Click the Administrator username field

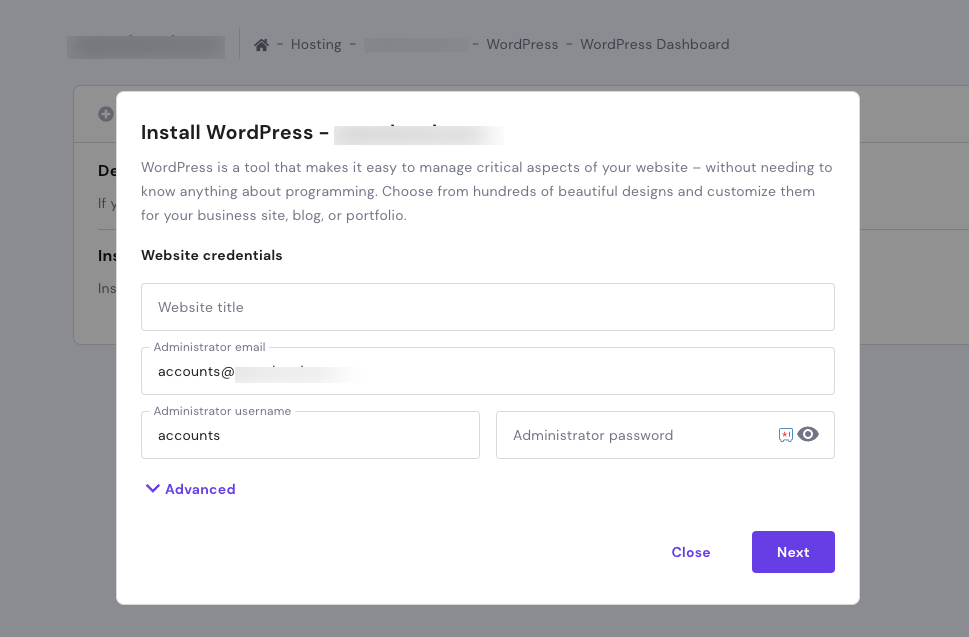pos(310,435)
